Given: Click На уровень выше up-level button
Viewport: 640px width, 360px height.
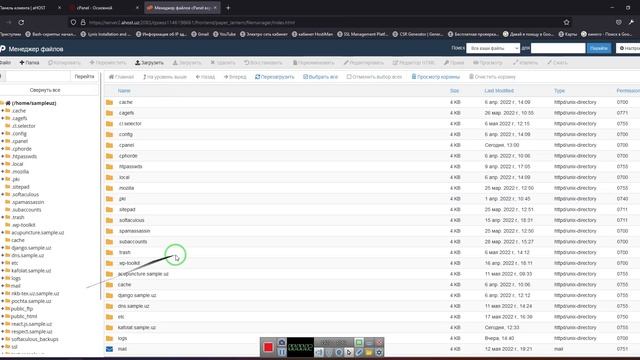Looking at the screenshot, I should pyautogui.click(x=164, y=77).
